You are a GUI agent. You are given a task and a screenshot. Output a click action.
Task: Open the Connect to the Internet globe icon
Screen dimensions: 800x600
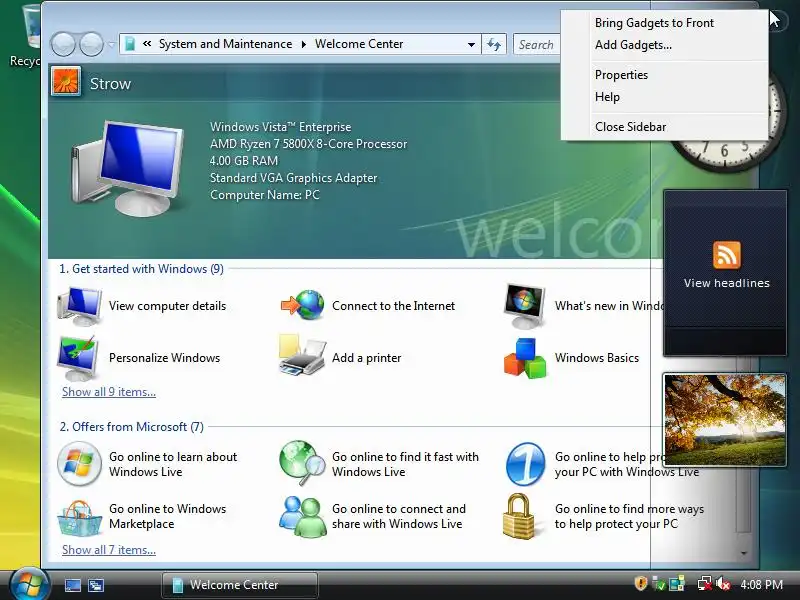tap(303, 305)
